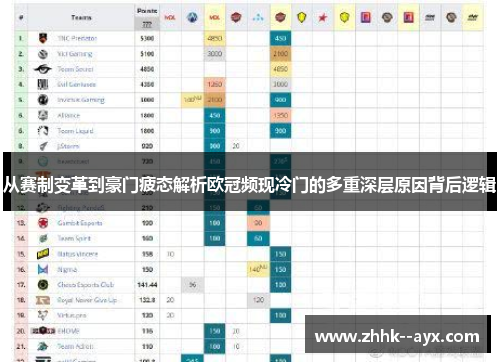Select the 5100 points value for Vici Gaming
500x362 pixels.
[147, 54]
